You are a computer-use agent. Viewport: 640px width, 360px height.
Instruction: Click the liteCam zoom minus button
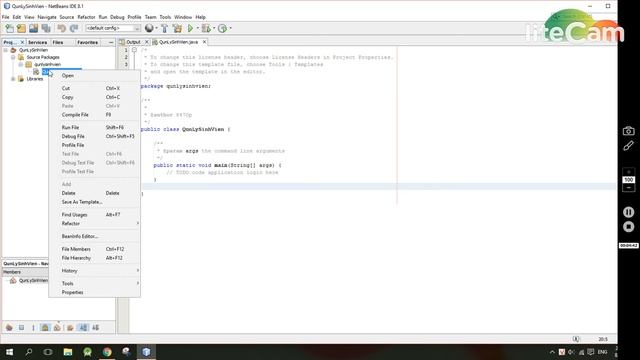[x=629, y=188]
